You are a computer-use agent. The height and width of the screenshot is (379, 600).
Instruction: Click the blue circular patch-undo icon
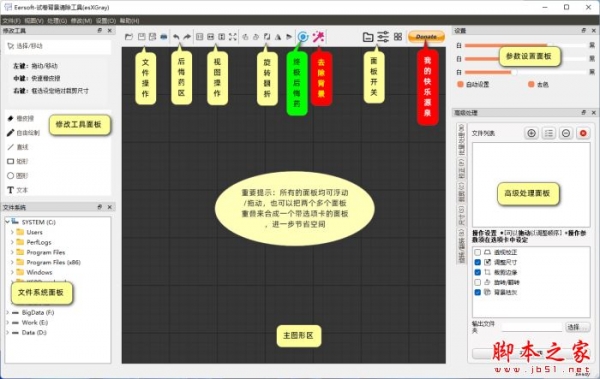coord(303,37)
